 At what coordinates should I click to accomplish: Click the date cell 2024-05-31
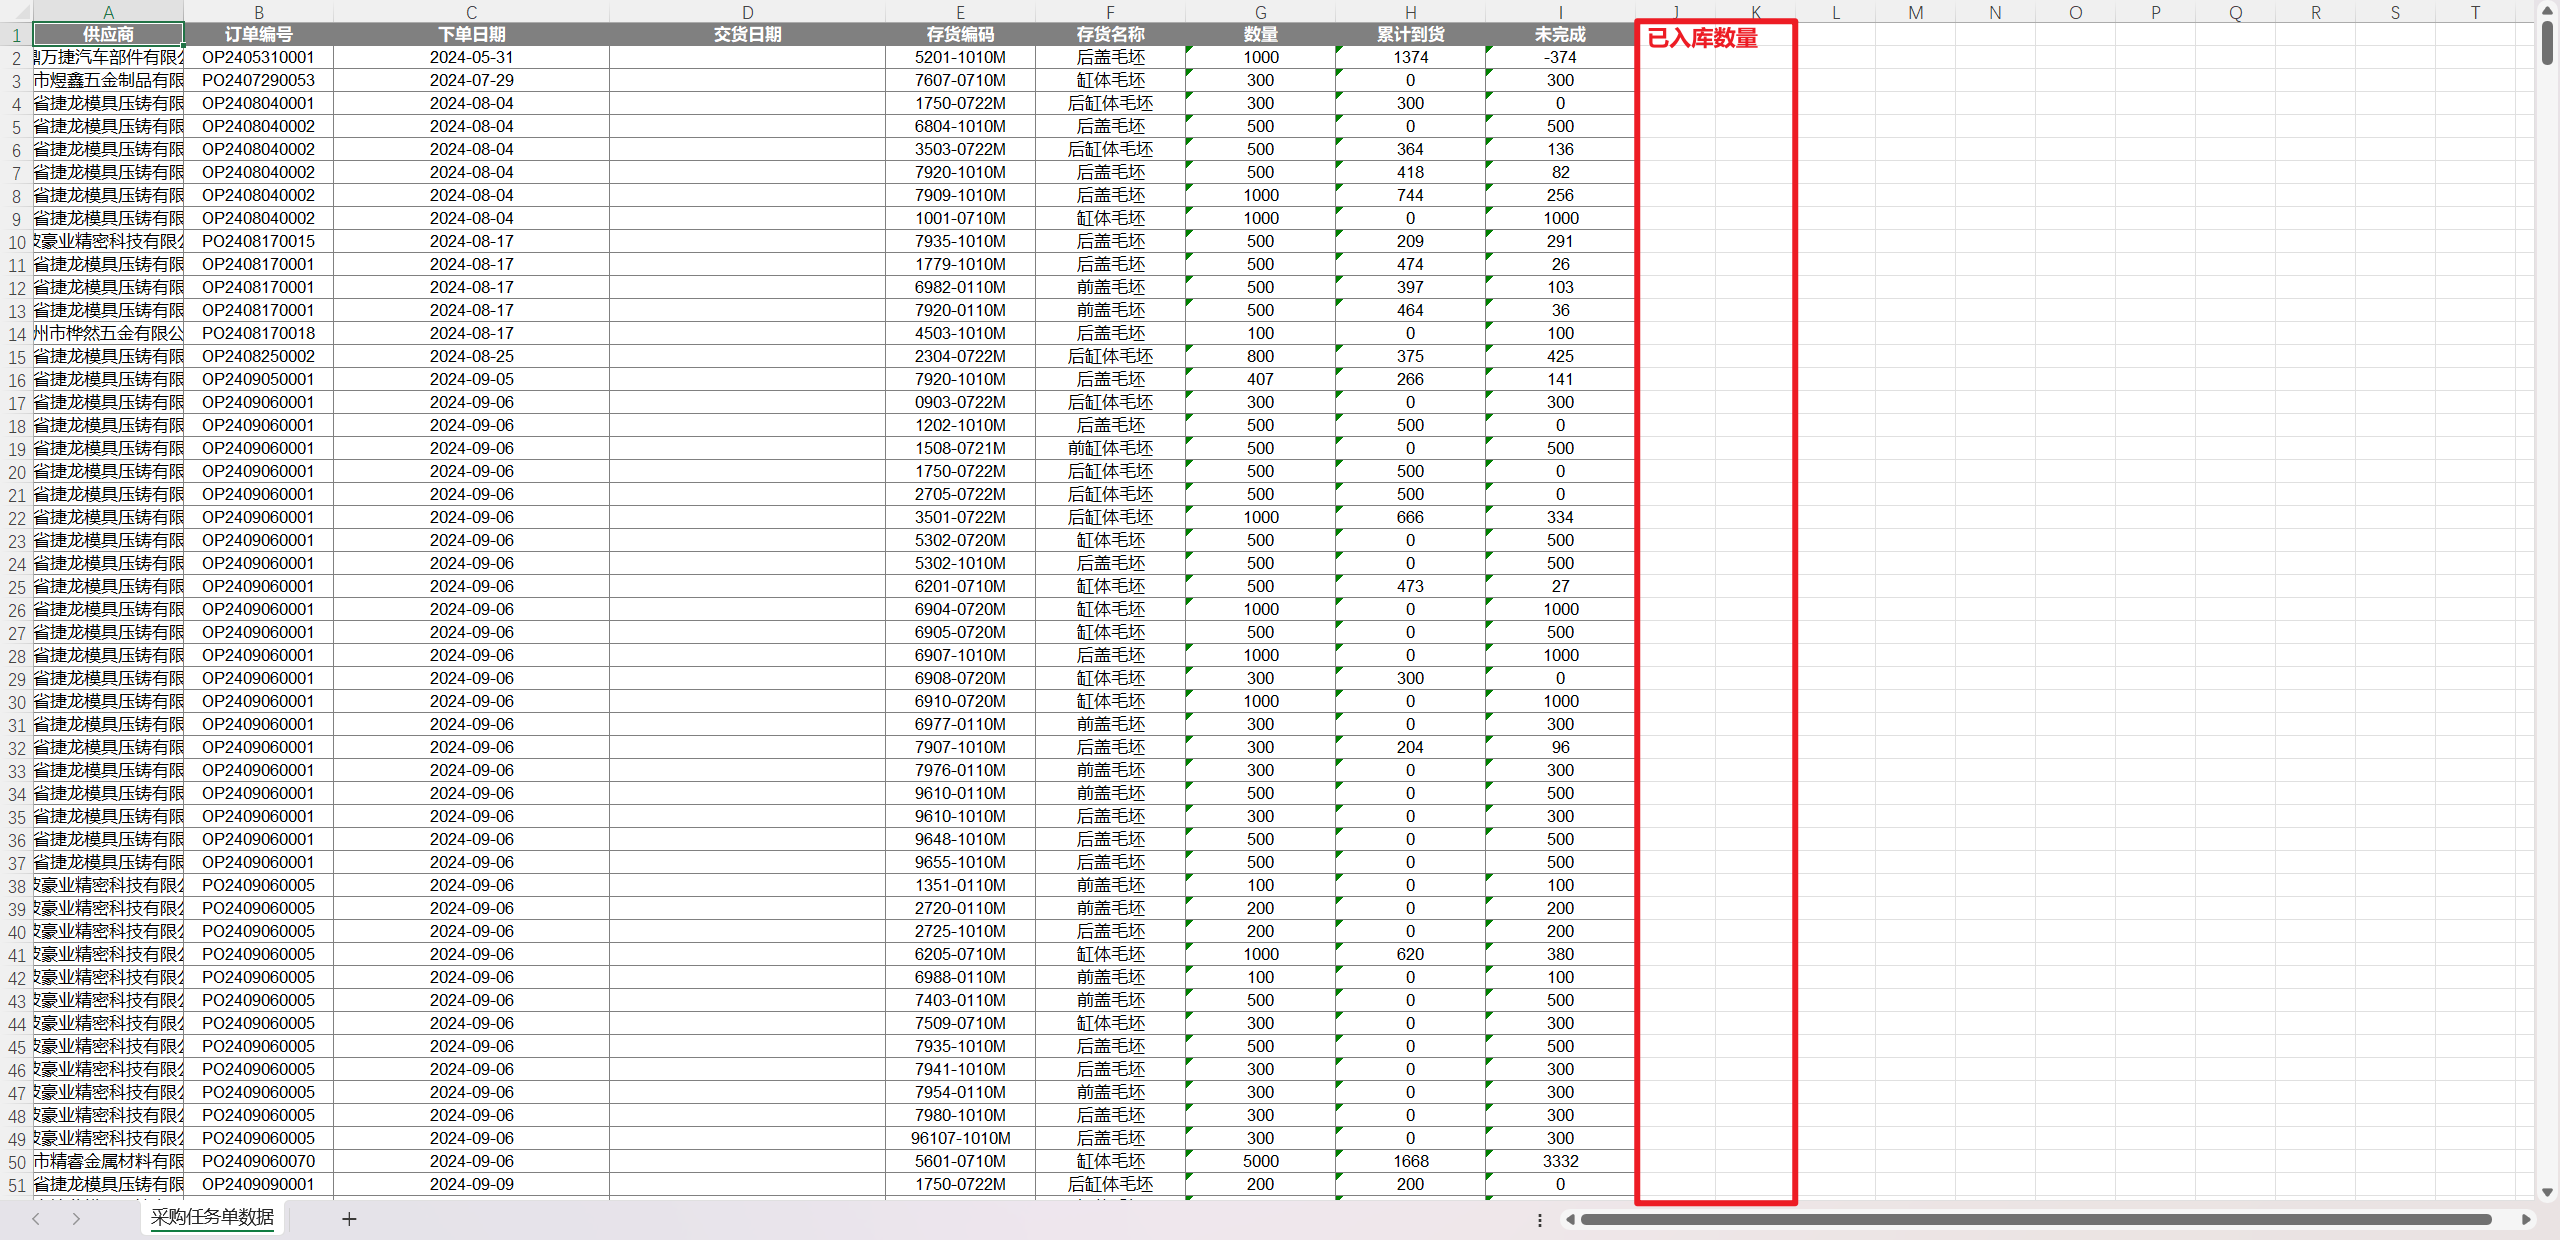click(471, 57)
